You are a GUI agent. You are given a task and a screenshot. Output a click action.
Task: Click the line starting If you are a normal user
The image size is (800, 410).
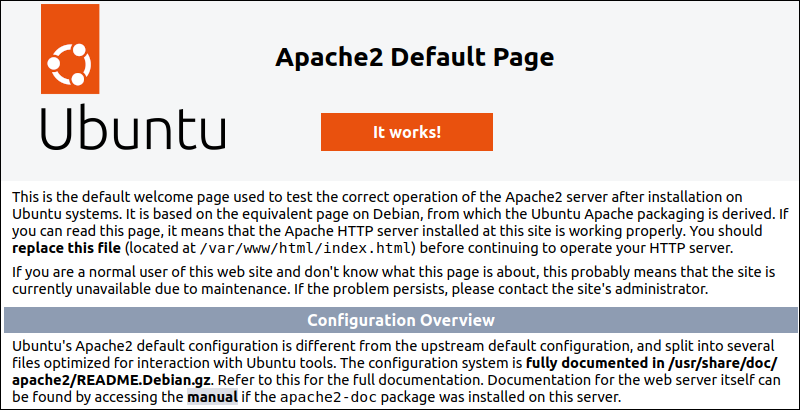[394, 272]
